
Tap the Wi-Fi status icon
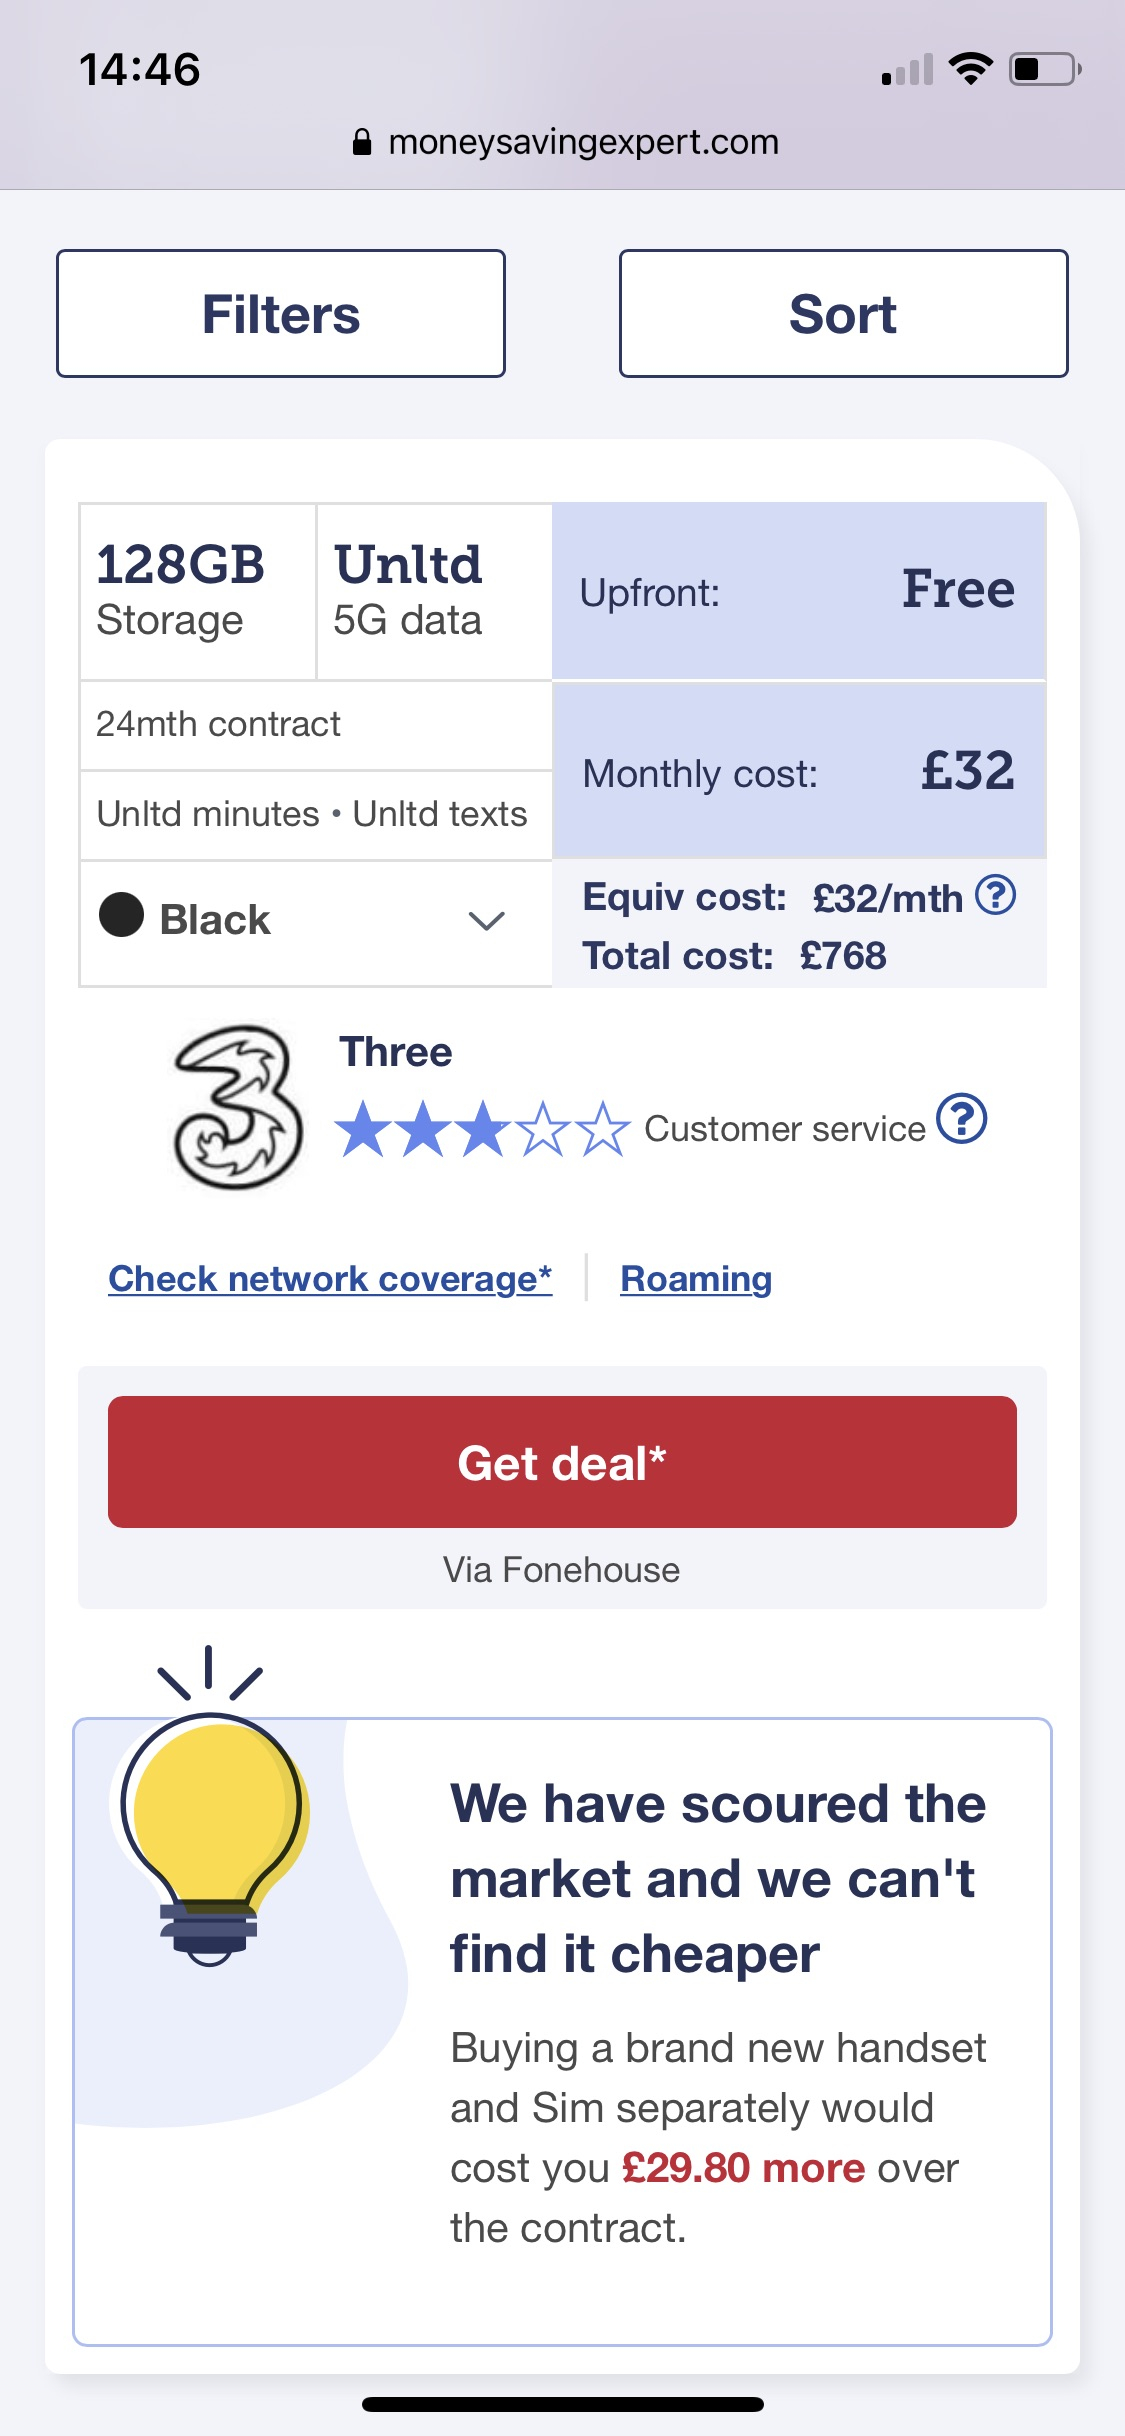[970, 69]
